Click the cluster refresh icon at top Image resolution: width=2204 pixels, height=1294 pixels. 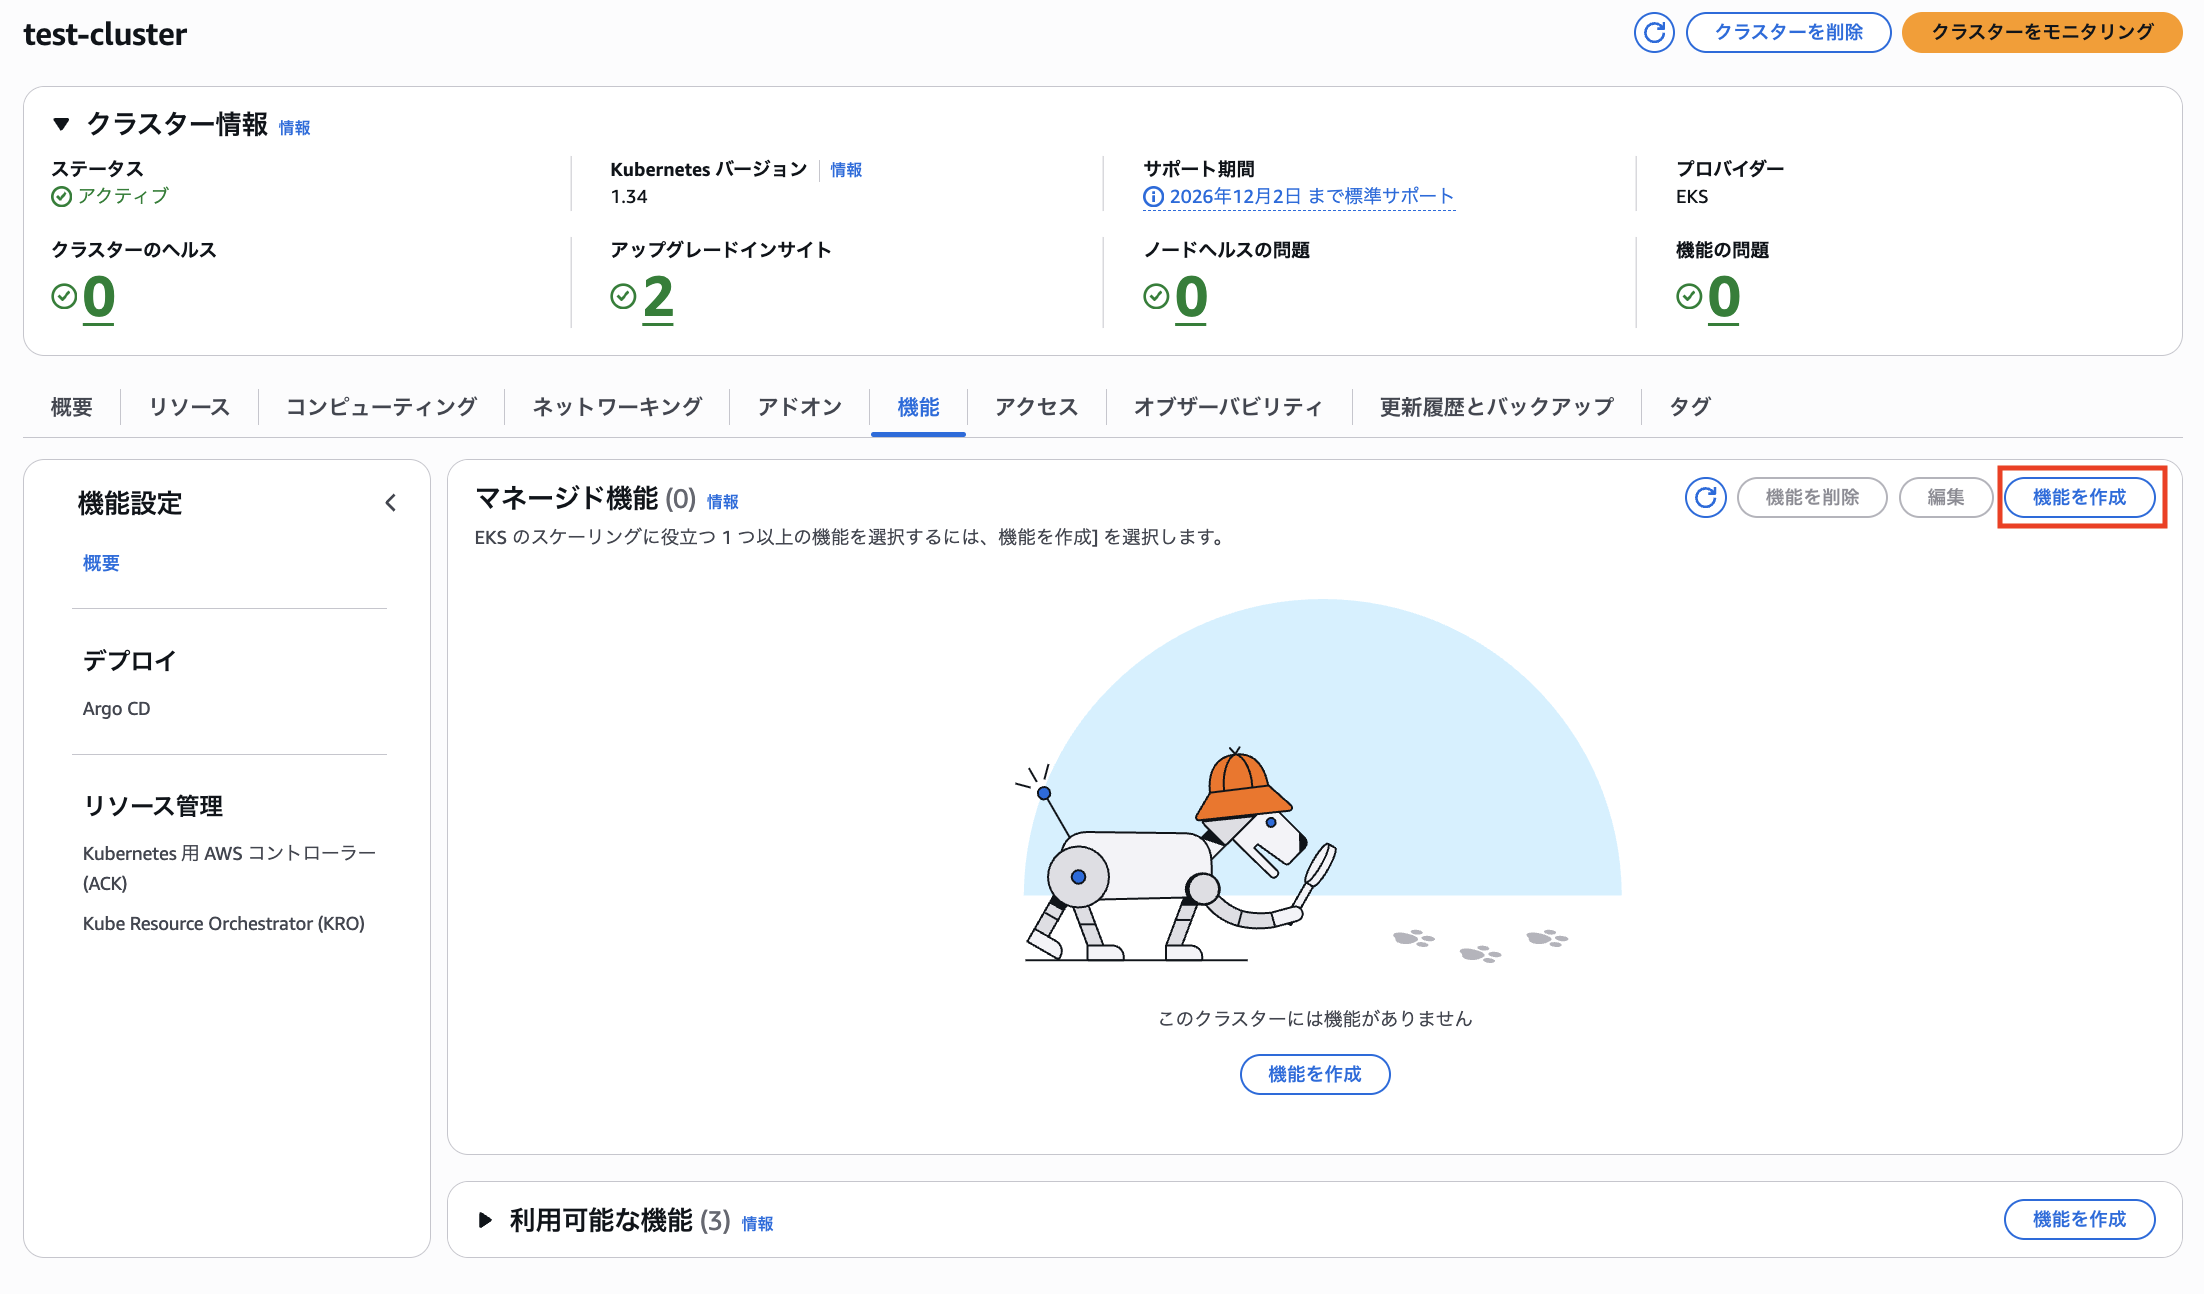point(1654,33)
